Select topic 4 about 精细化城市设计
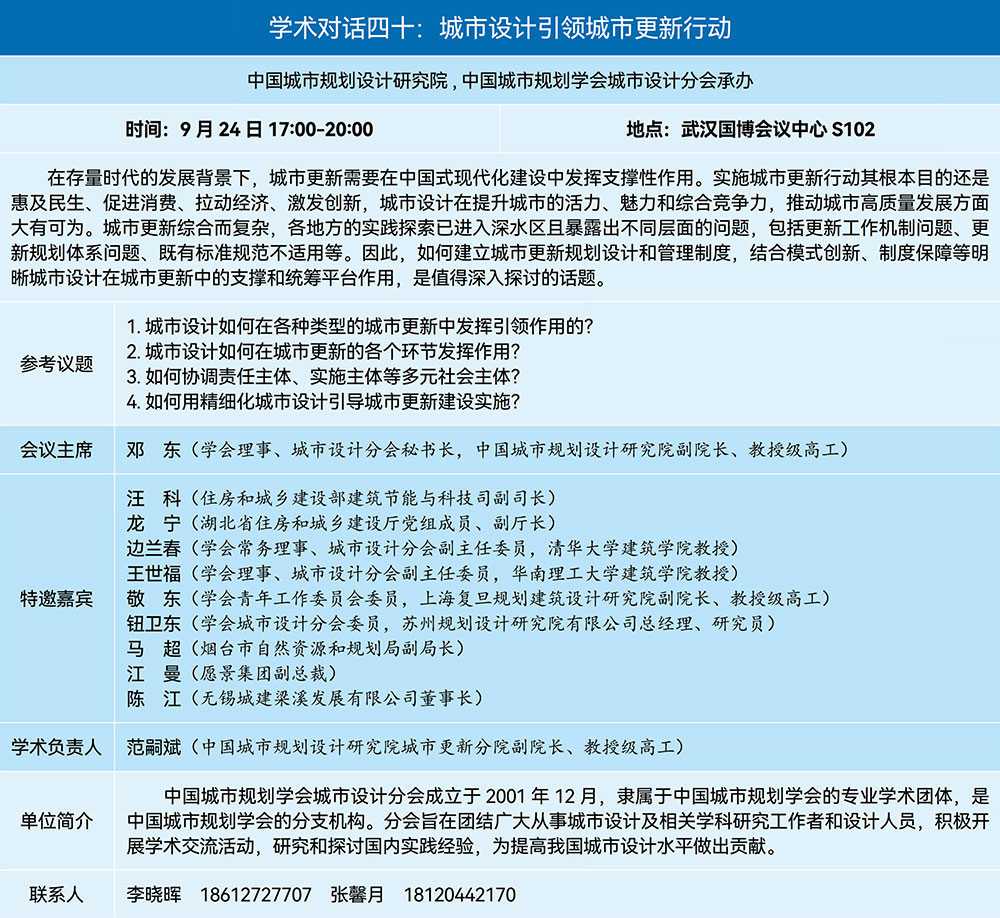This screenshot has width=1000, height=918. coord(323,401)
